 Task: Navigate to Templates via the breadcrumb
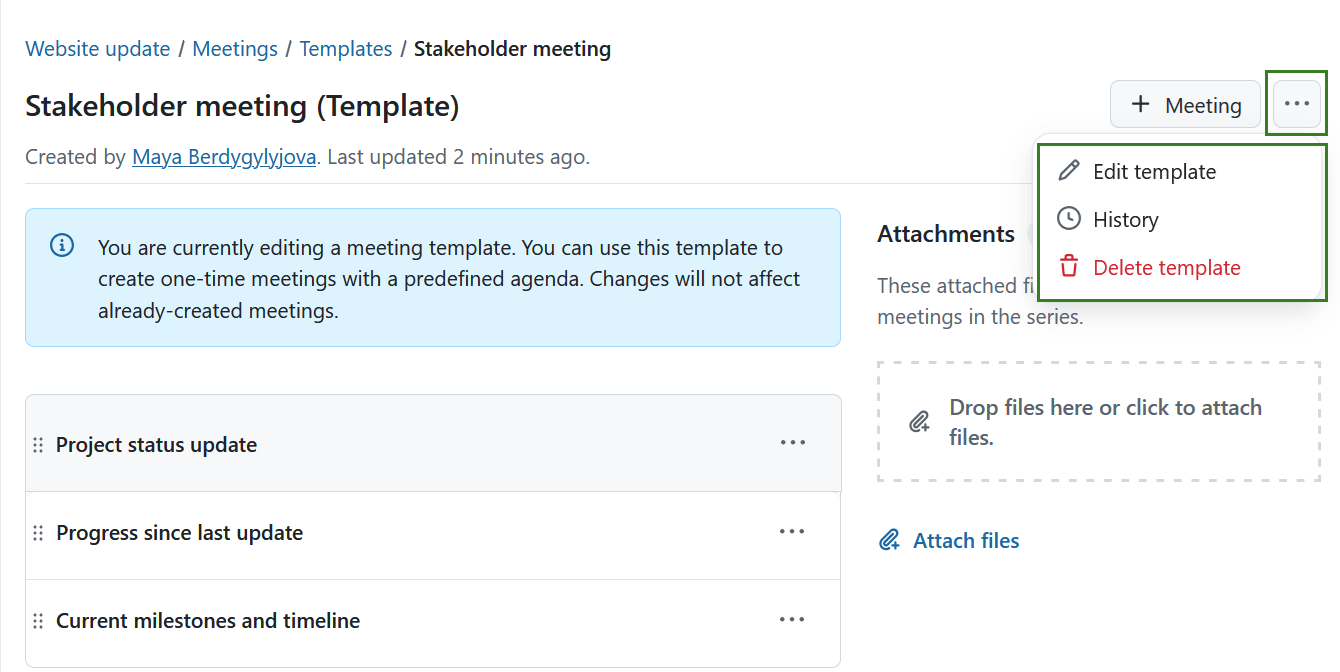pyautogui.click(x=346, y=48)
